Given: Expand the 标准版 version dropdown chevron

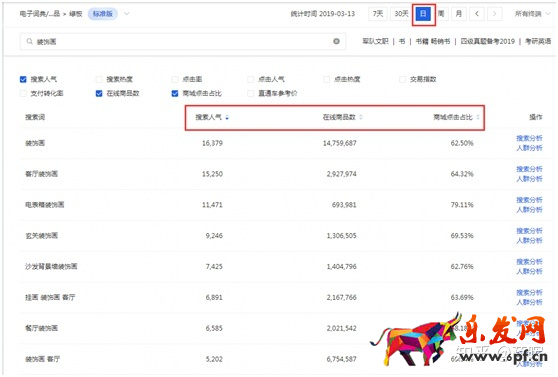Looking at the screenshot, I should tap(127, 14).
